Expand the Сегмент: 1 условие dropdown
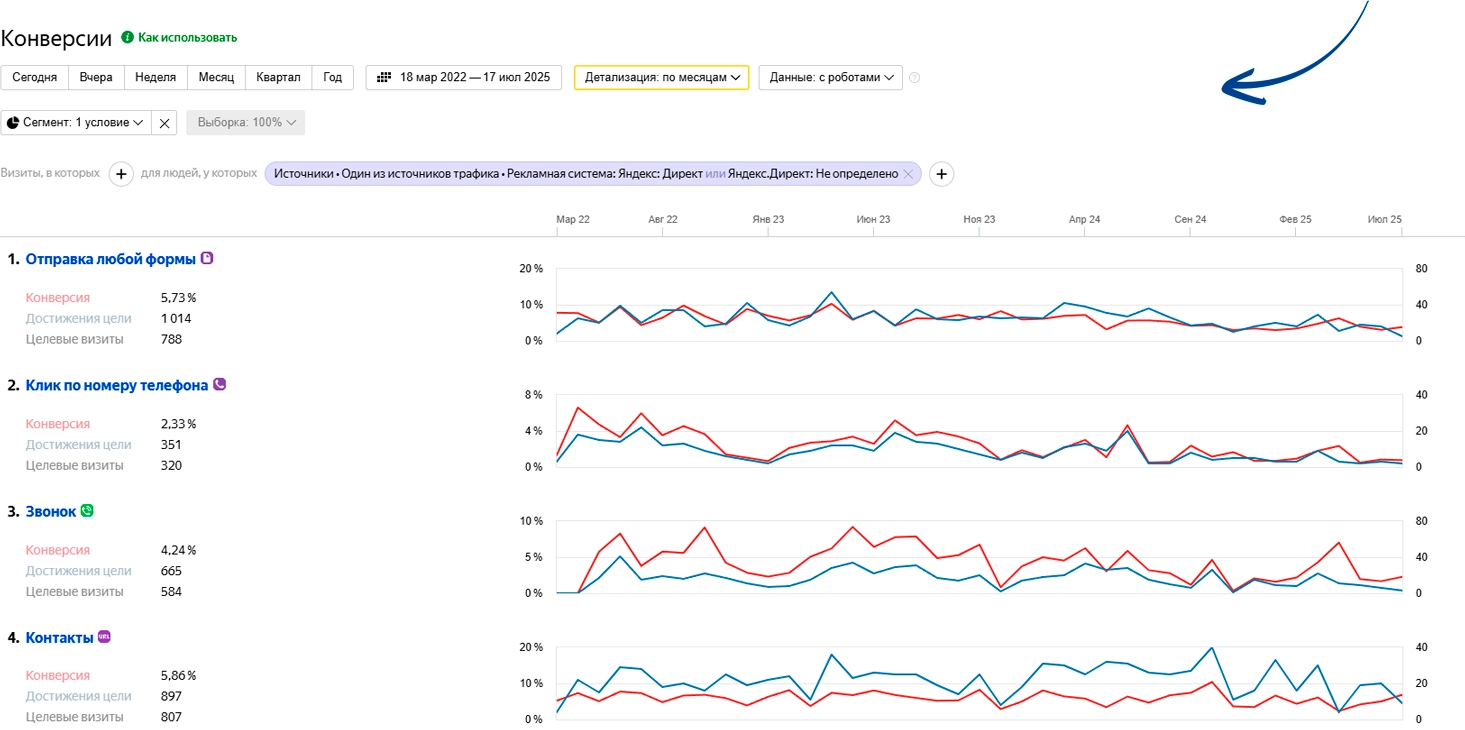The height and width of the screenshot is (730, 1465). pos(76,122)
